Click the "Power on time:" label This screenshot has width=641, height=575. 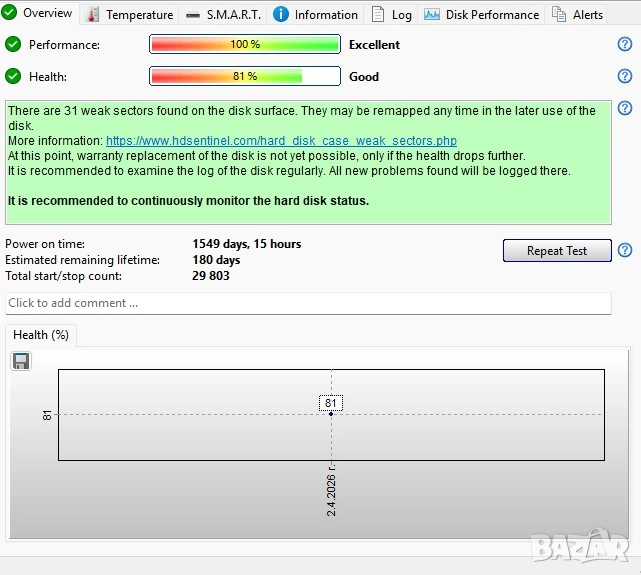point(45,244)
